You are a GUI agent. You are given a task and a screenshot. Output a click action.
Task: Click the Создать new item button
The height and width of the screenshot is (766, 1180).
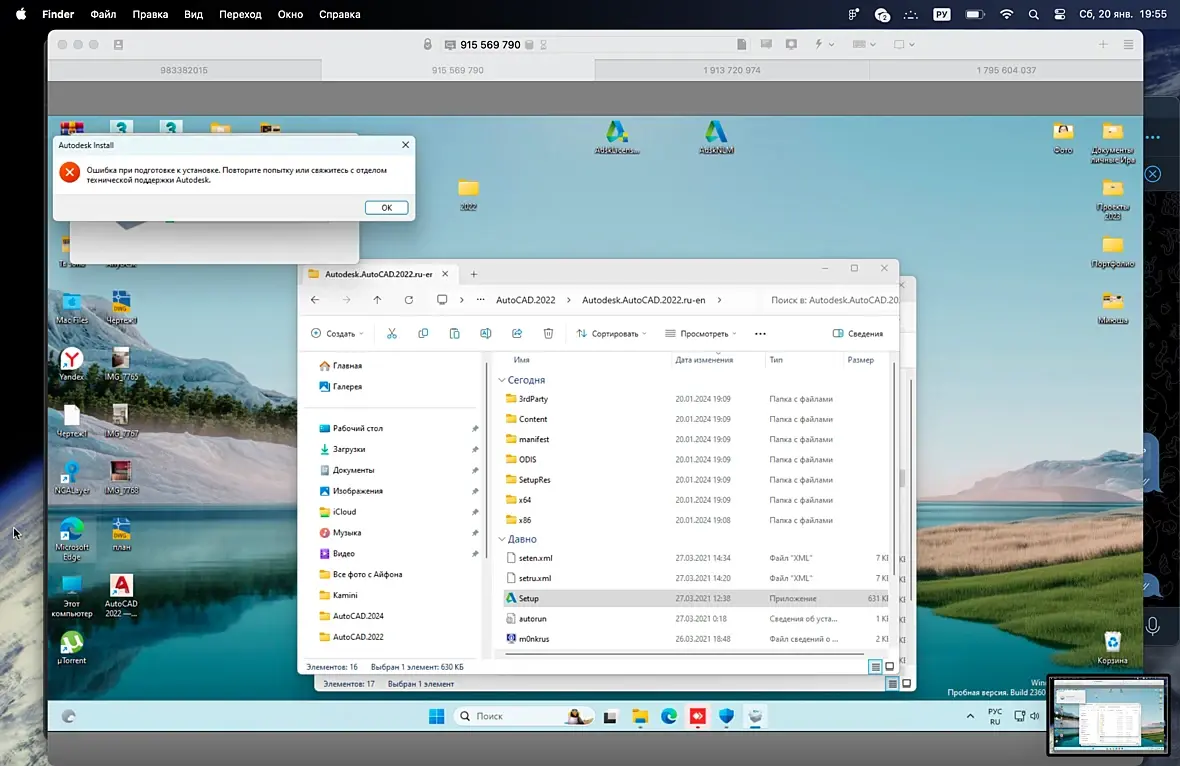337,333
